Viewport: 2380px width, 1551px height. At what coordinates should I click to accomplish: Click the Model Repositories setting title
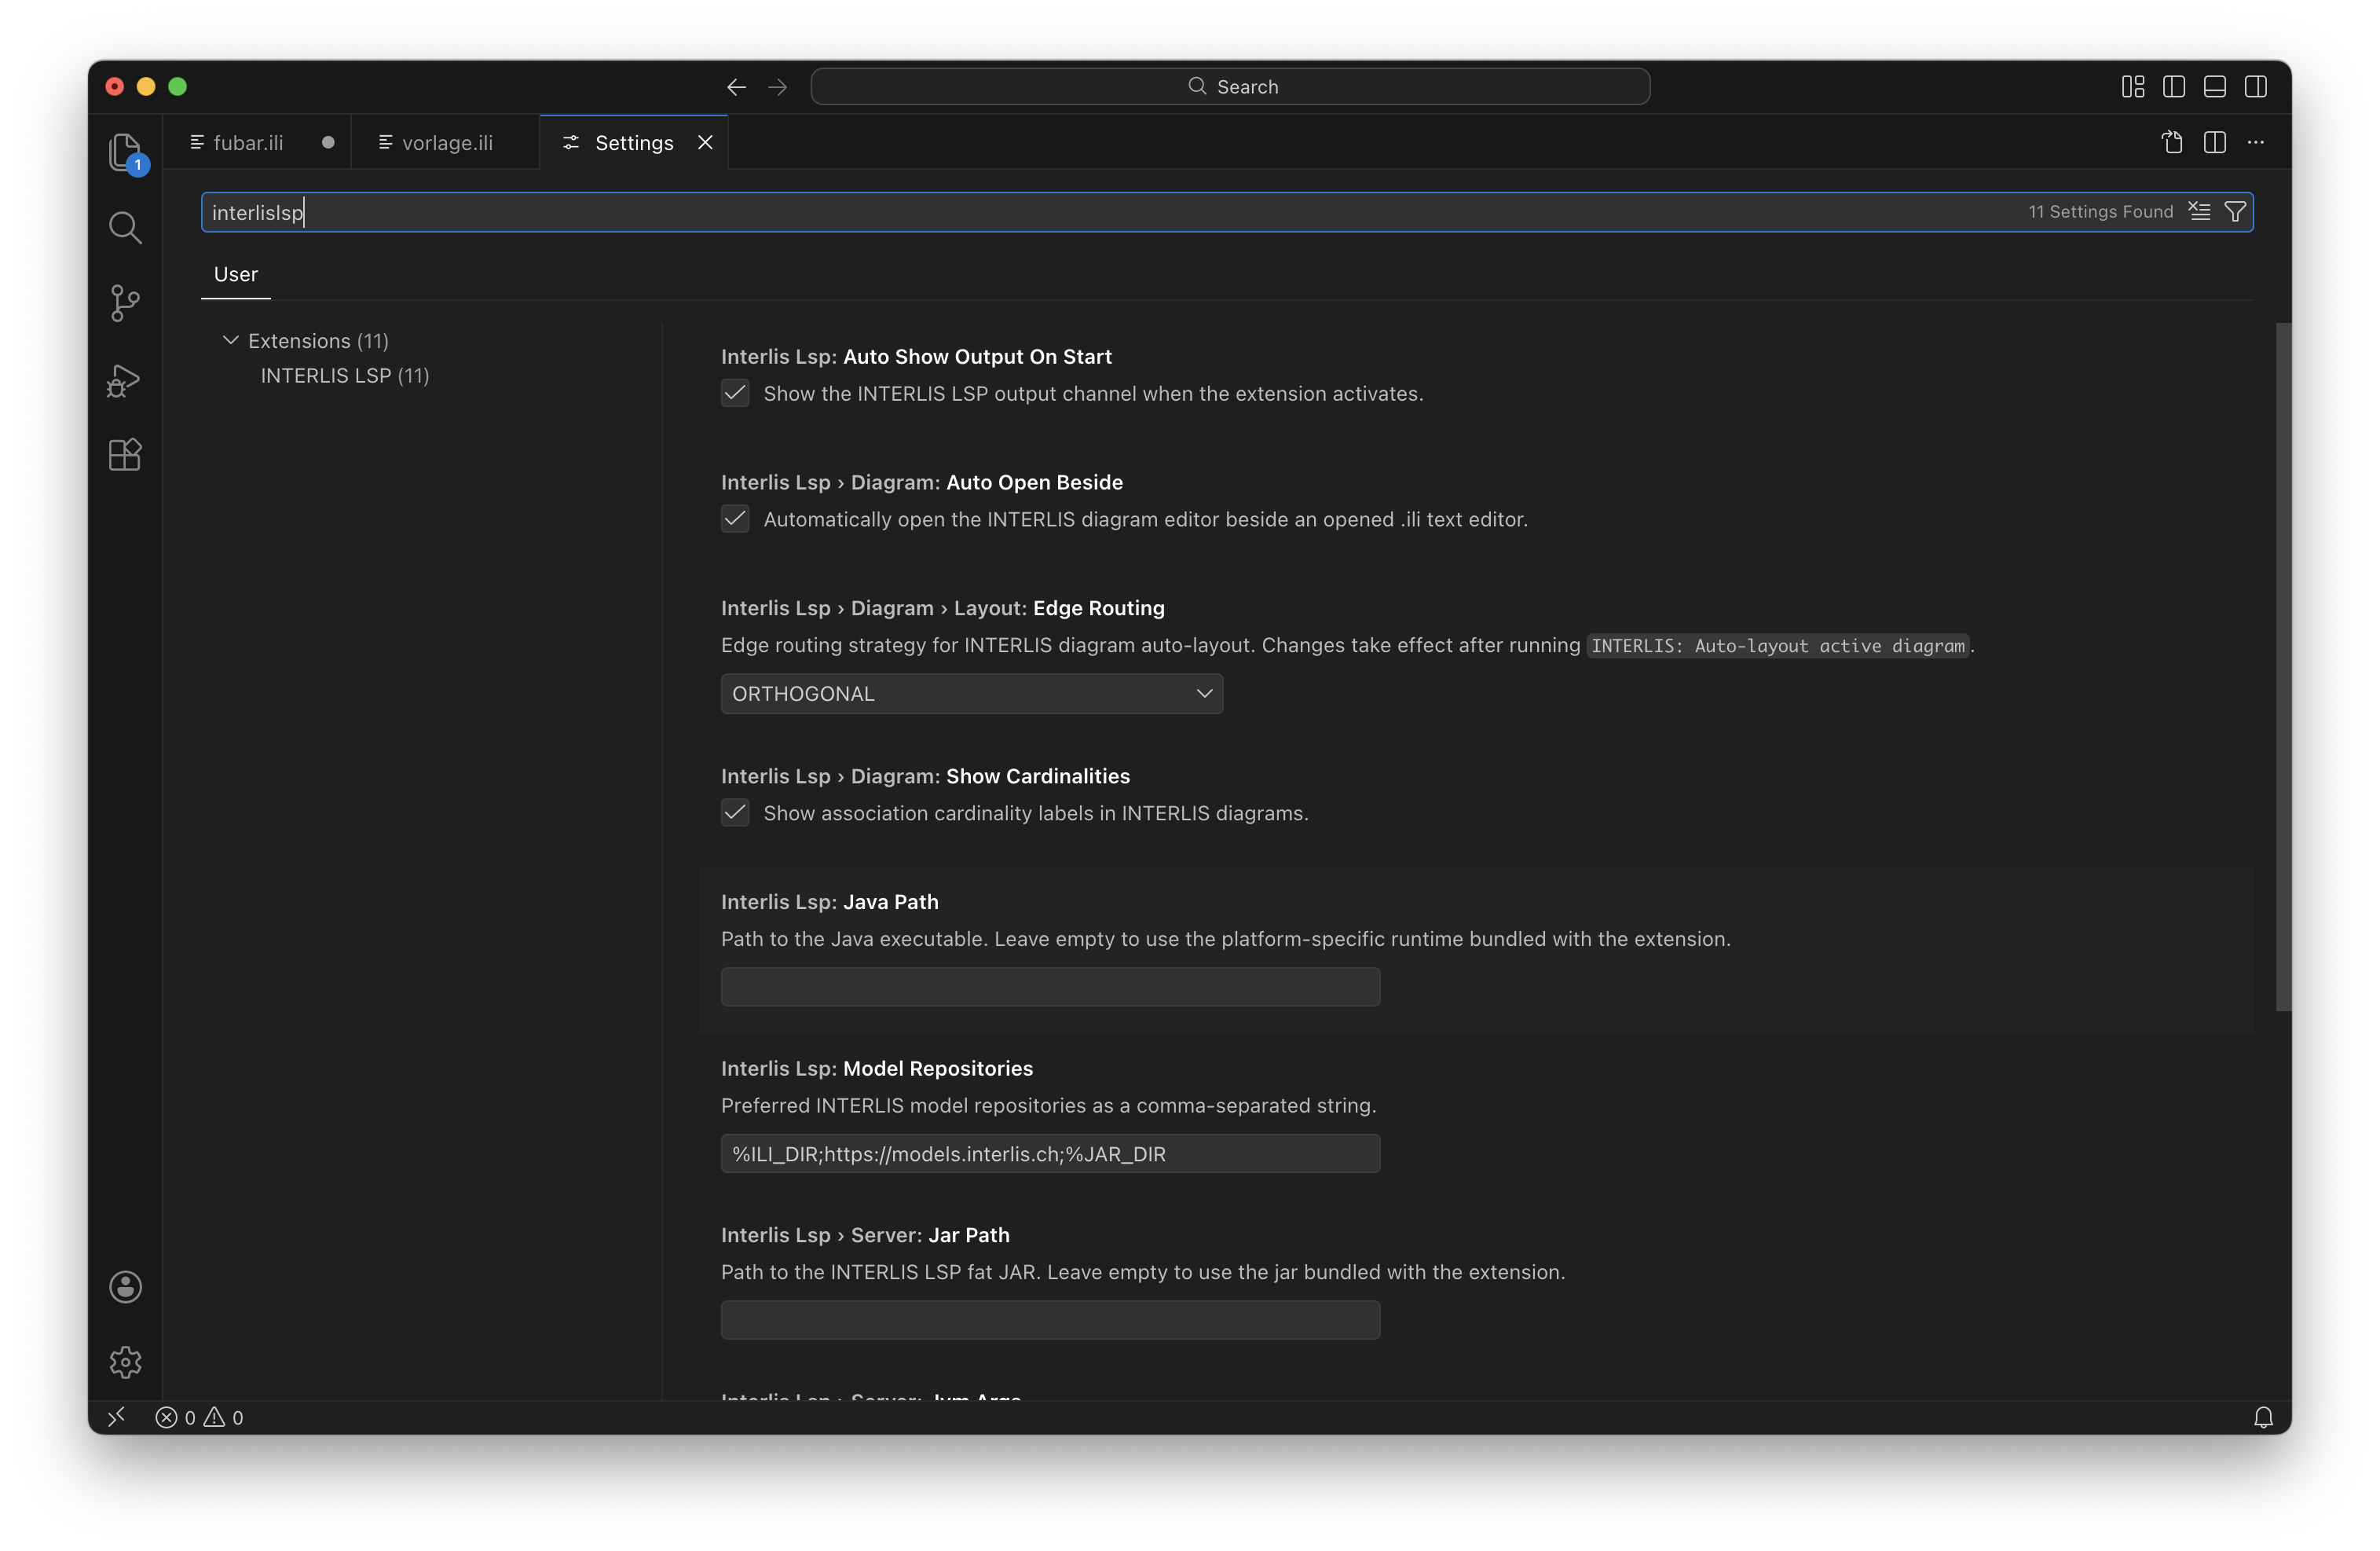(x=877, y=1068)
